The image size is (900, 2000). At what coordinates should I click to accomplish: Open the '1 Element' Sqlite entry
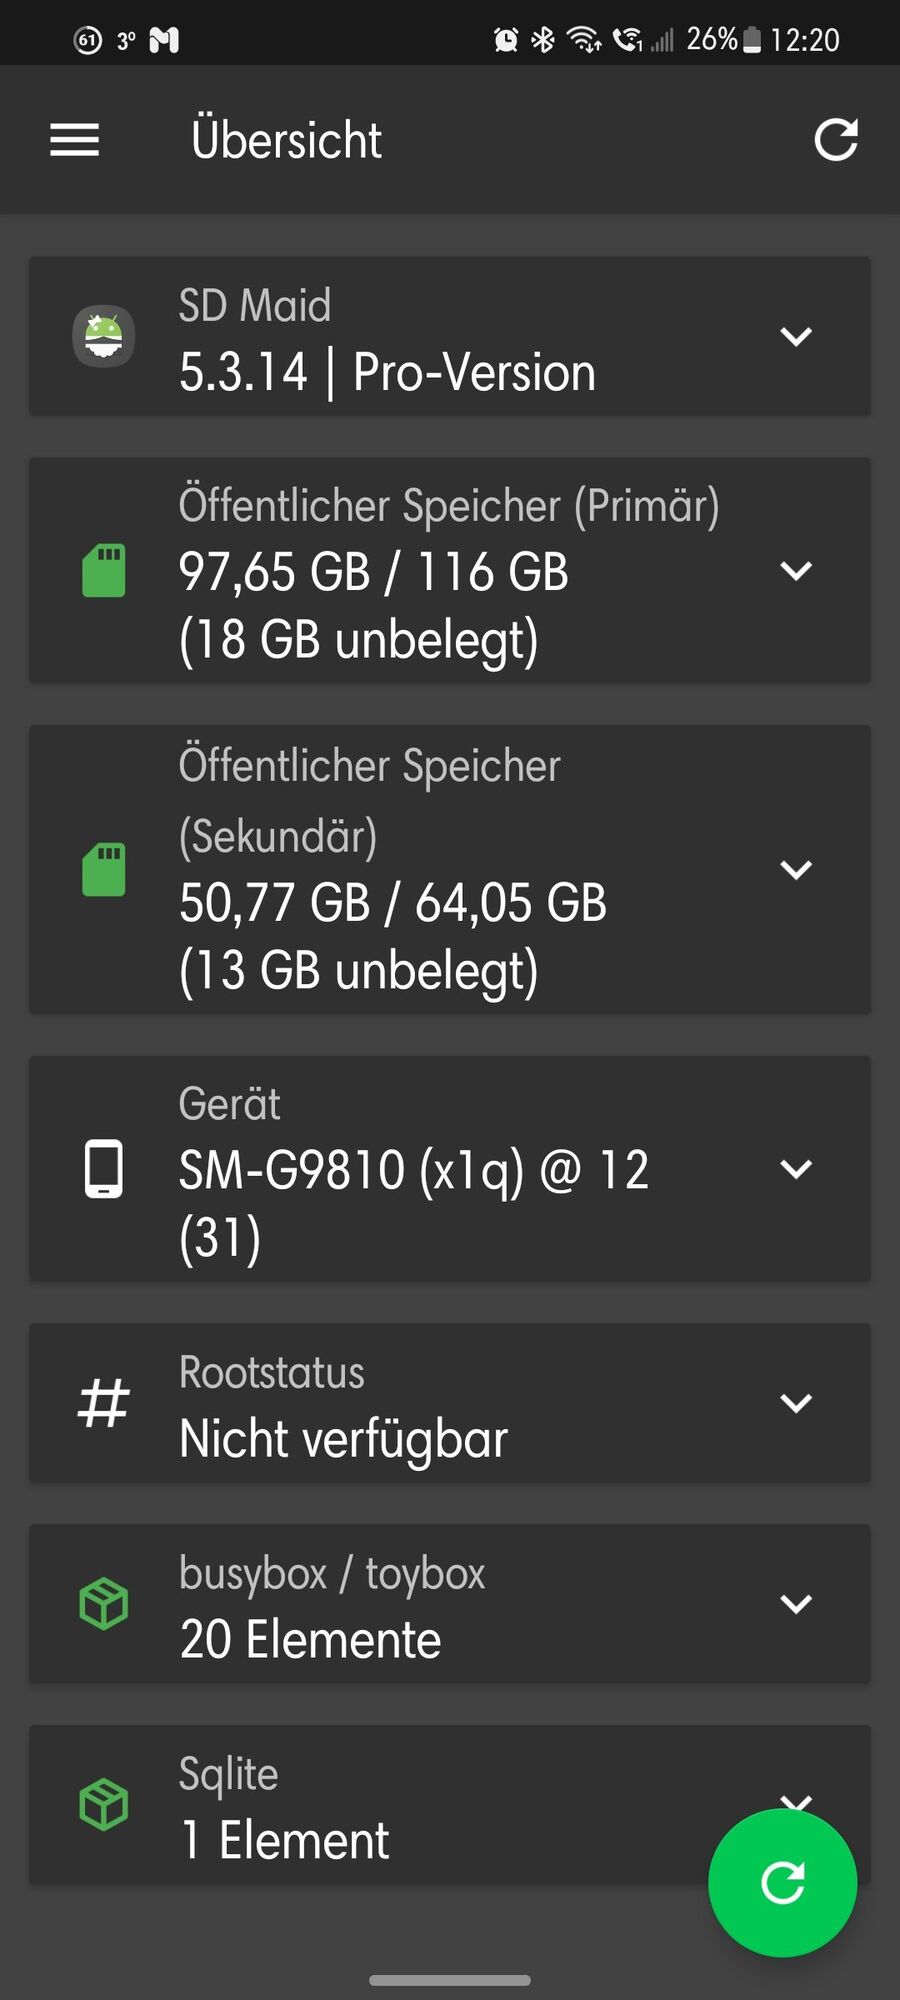pyautogui.click(x=285, y=1840)
